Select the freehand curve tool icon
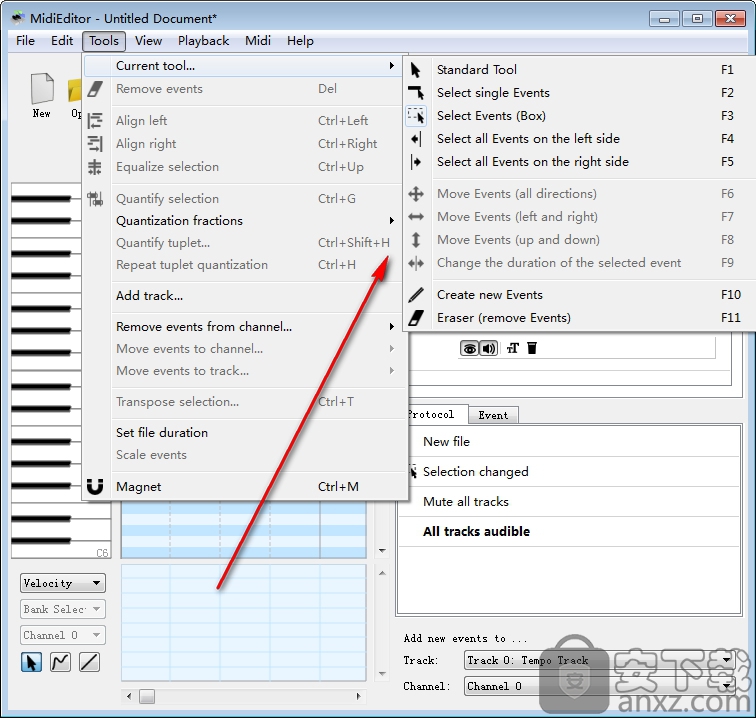 (60, 662)
